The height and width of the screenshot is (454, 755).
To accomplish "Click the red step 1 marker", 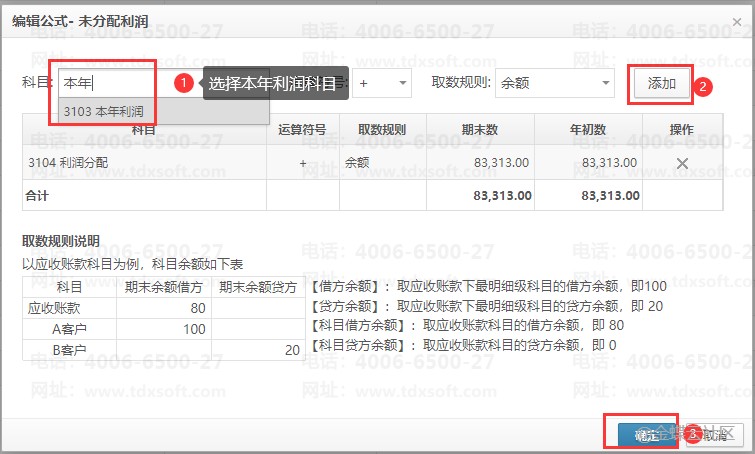I will pyautogui.click(x=183, y=84).
